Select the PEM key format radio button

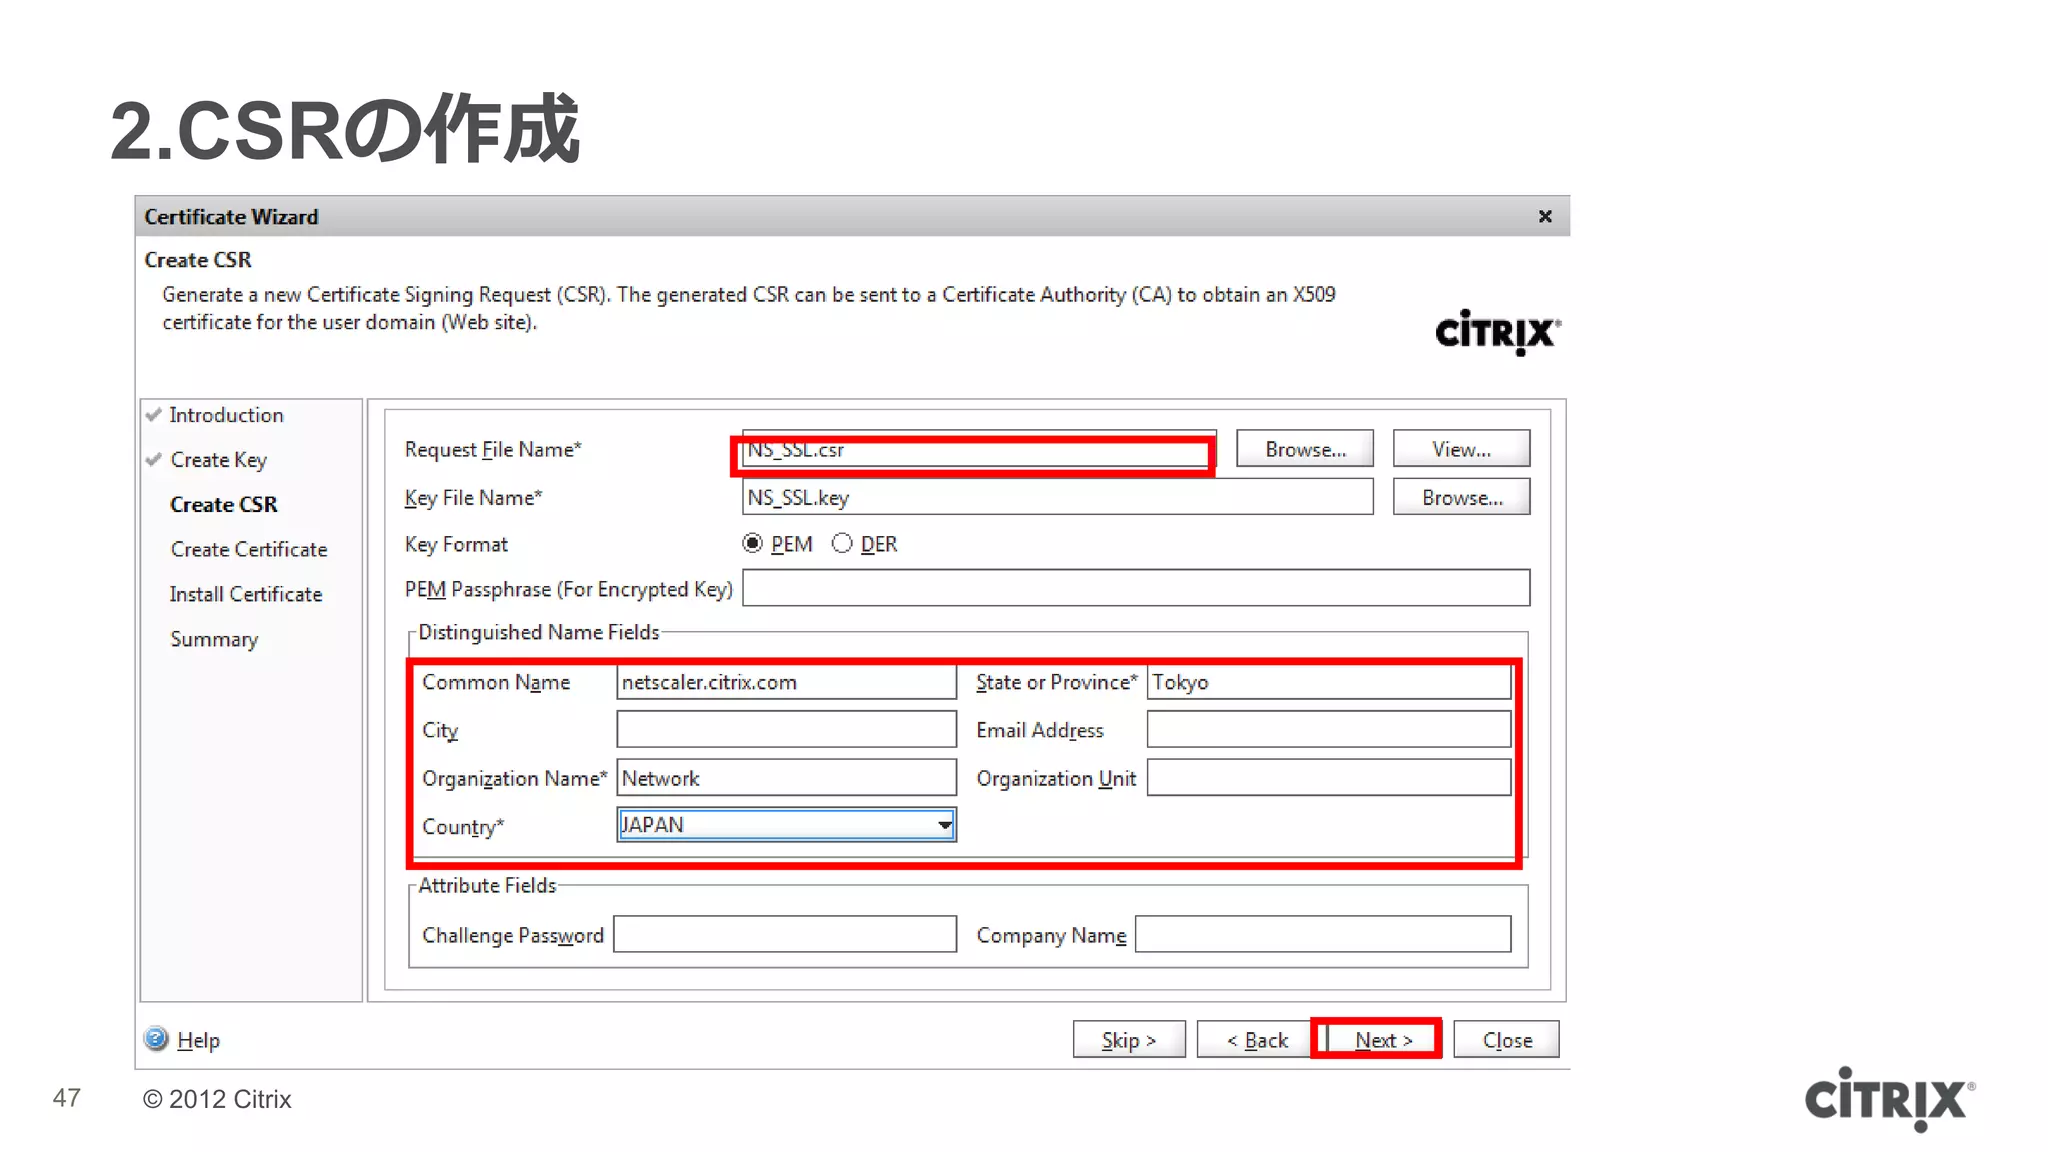(x=752, y=543)
